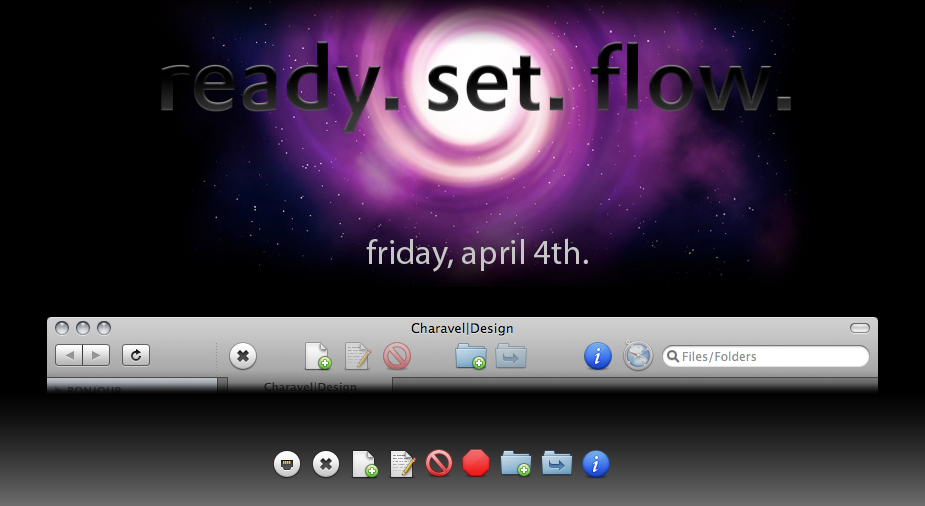Click the Charavel|Design window title

pos(462,328)
